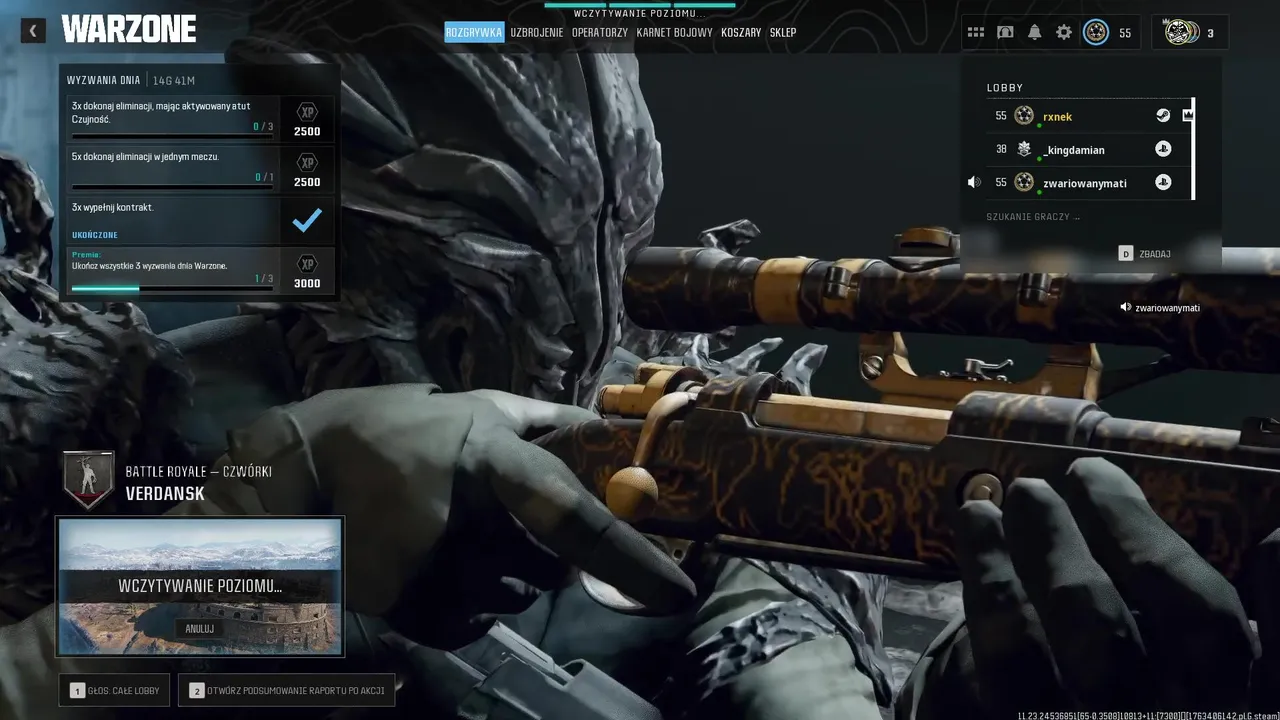Viewport: 1280px width, 720px height.
Task: Click GŁOS: CAŁE LOBBY button
Action: 114,690
